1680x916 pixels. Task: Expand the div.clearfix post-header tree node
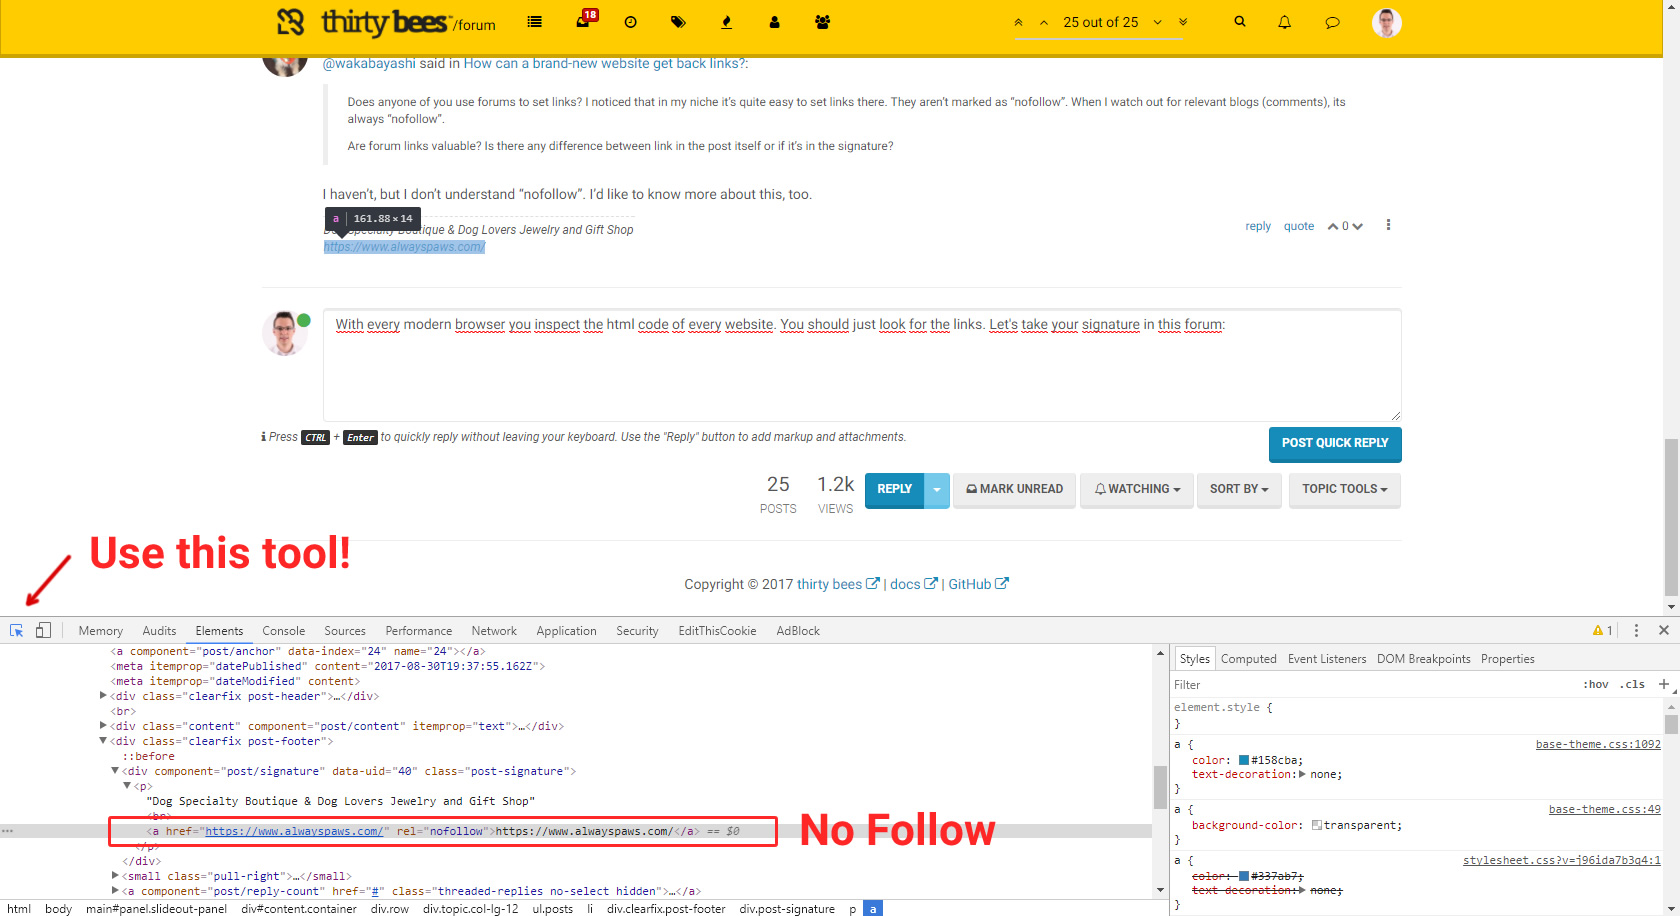click(x=103, y=696)
